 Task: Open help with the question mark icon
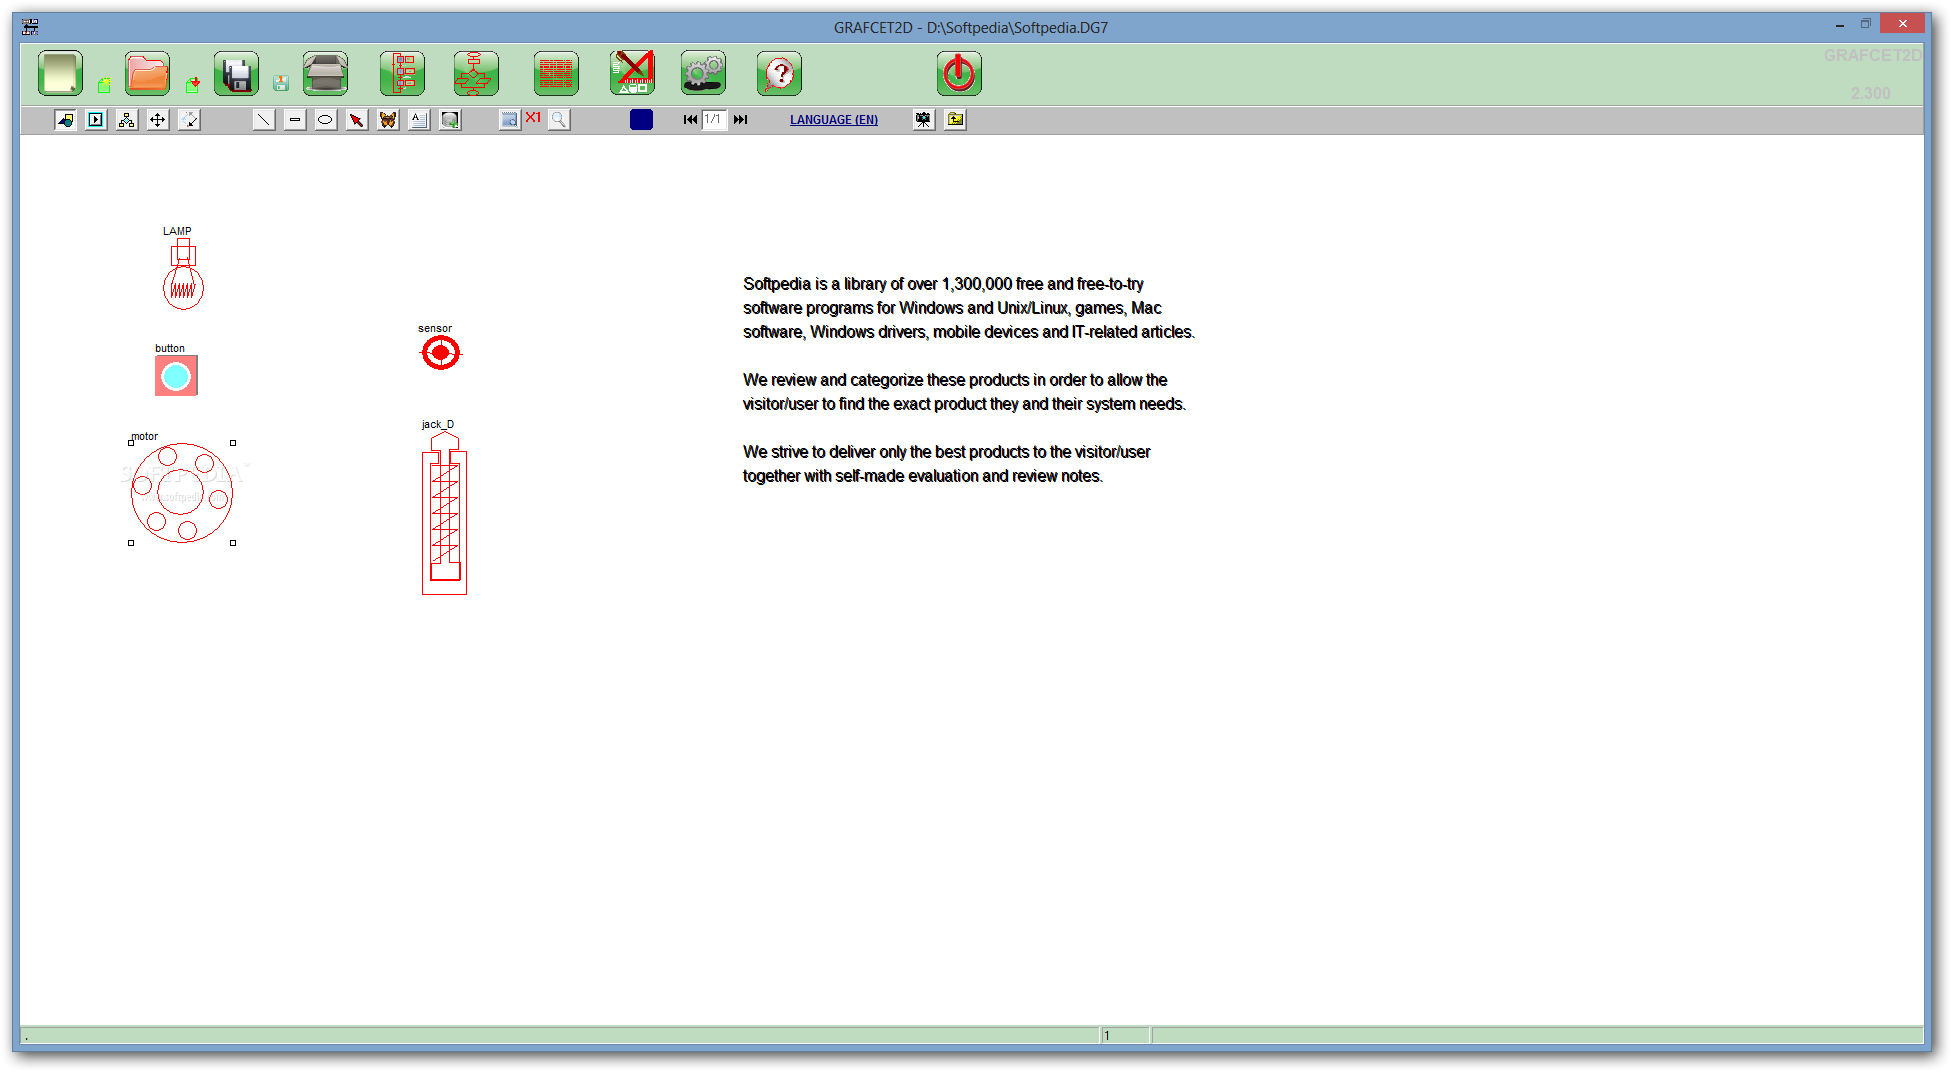tap(779, 74)
